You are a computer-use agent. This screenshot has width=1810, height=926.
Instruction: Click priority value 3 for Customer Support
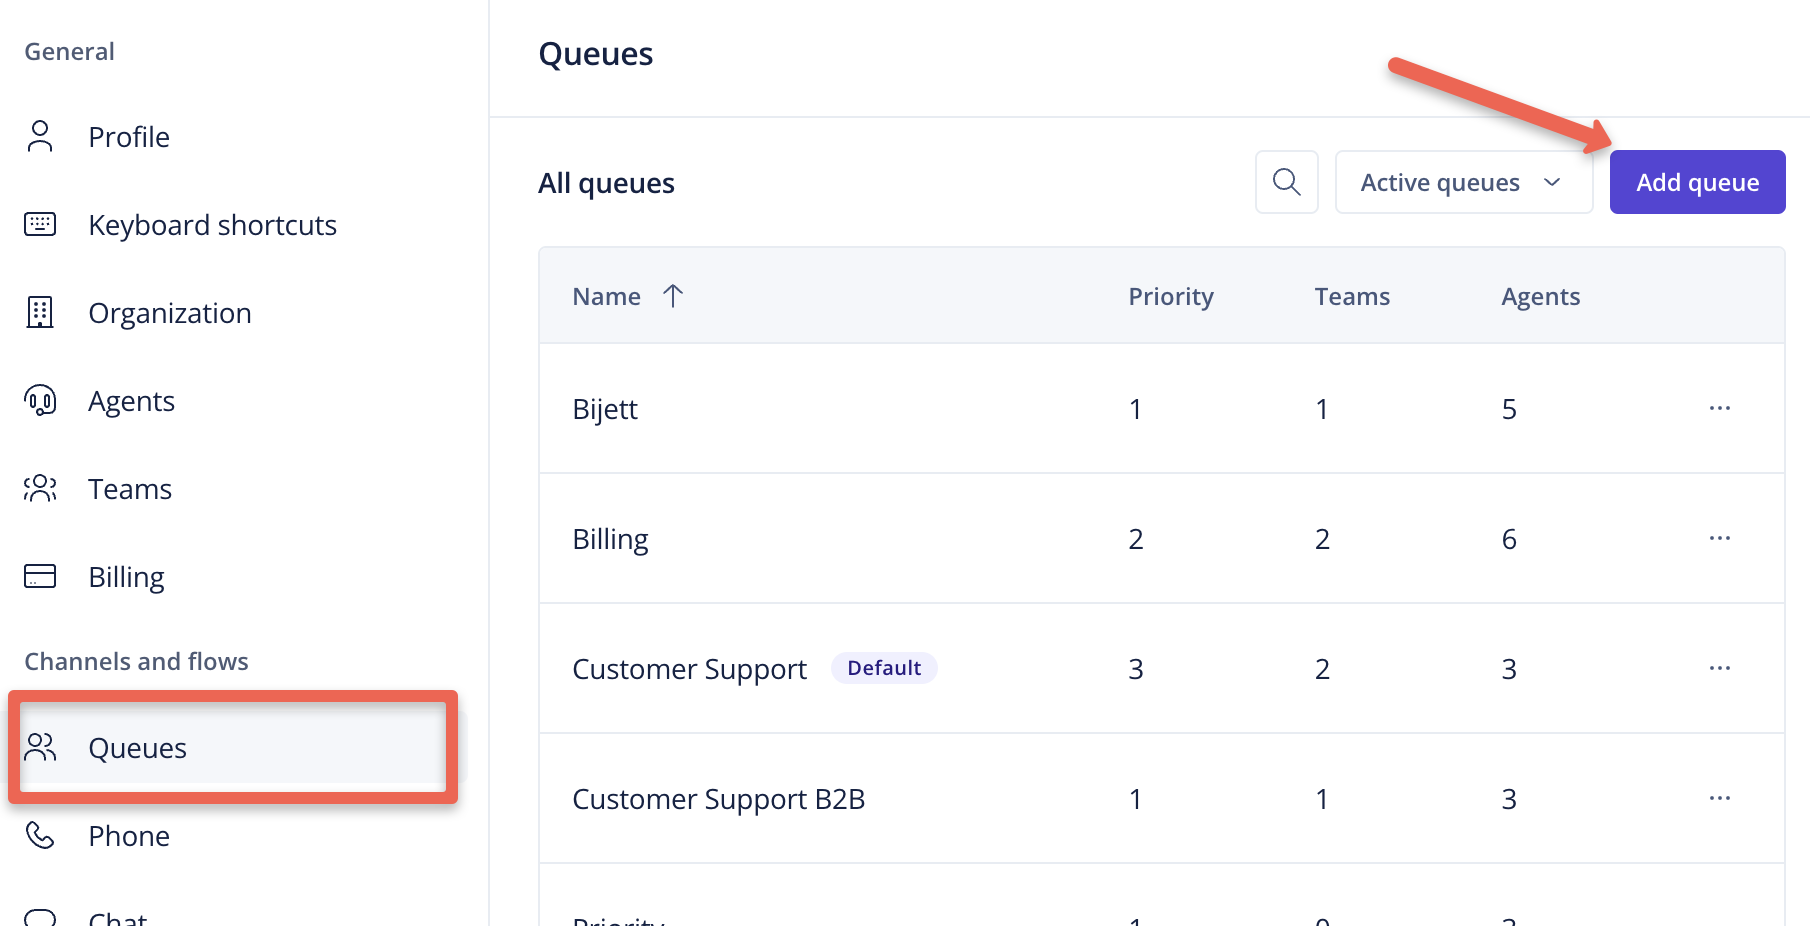coord(1136,669)
